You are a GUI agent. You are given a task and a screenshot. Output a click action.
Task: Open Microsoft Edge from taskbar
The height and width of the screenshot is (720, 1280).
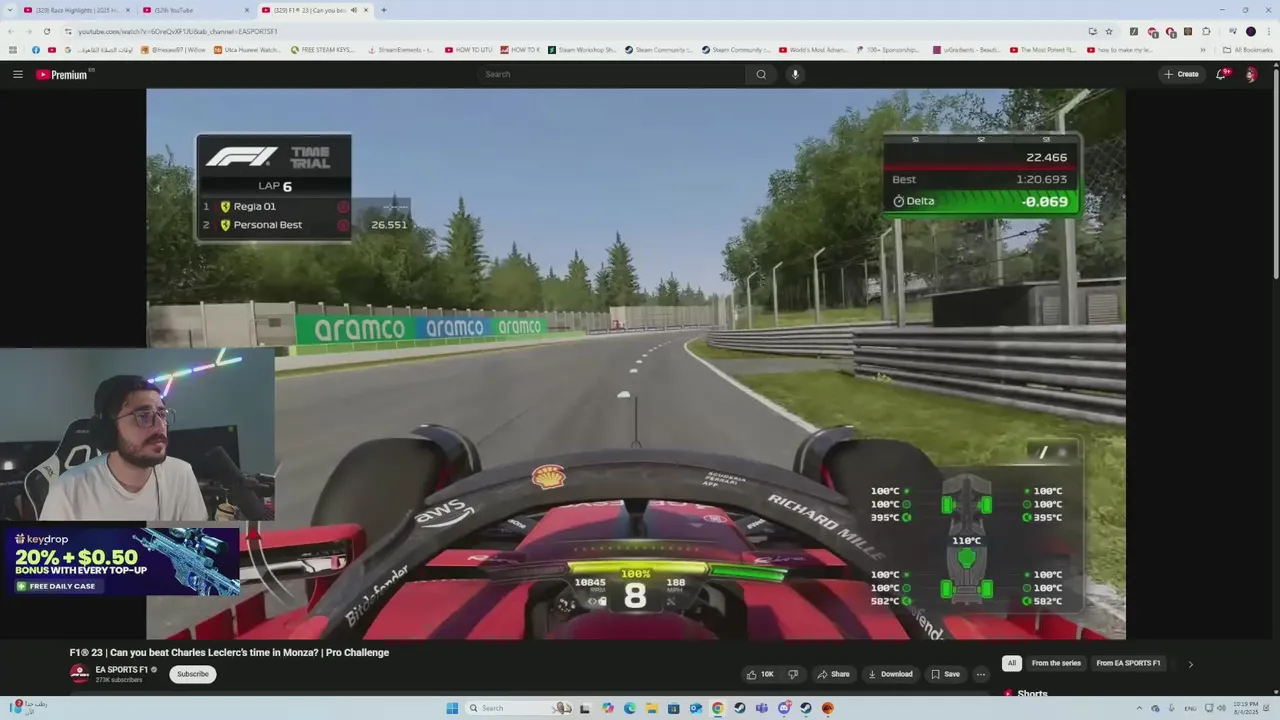click(x=630, y=708)
